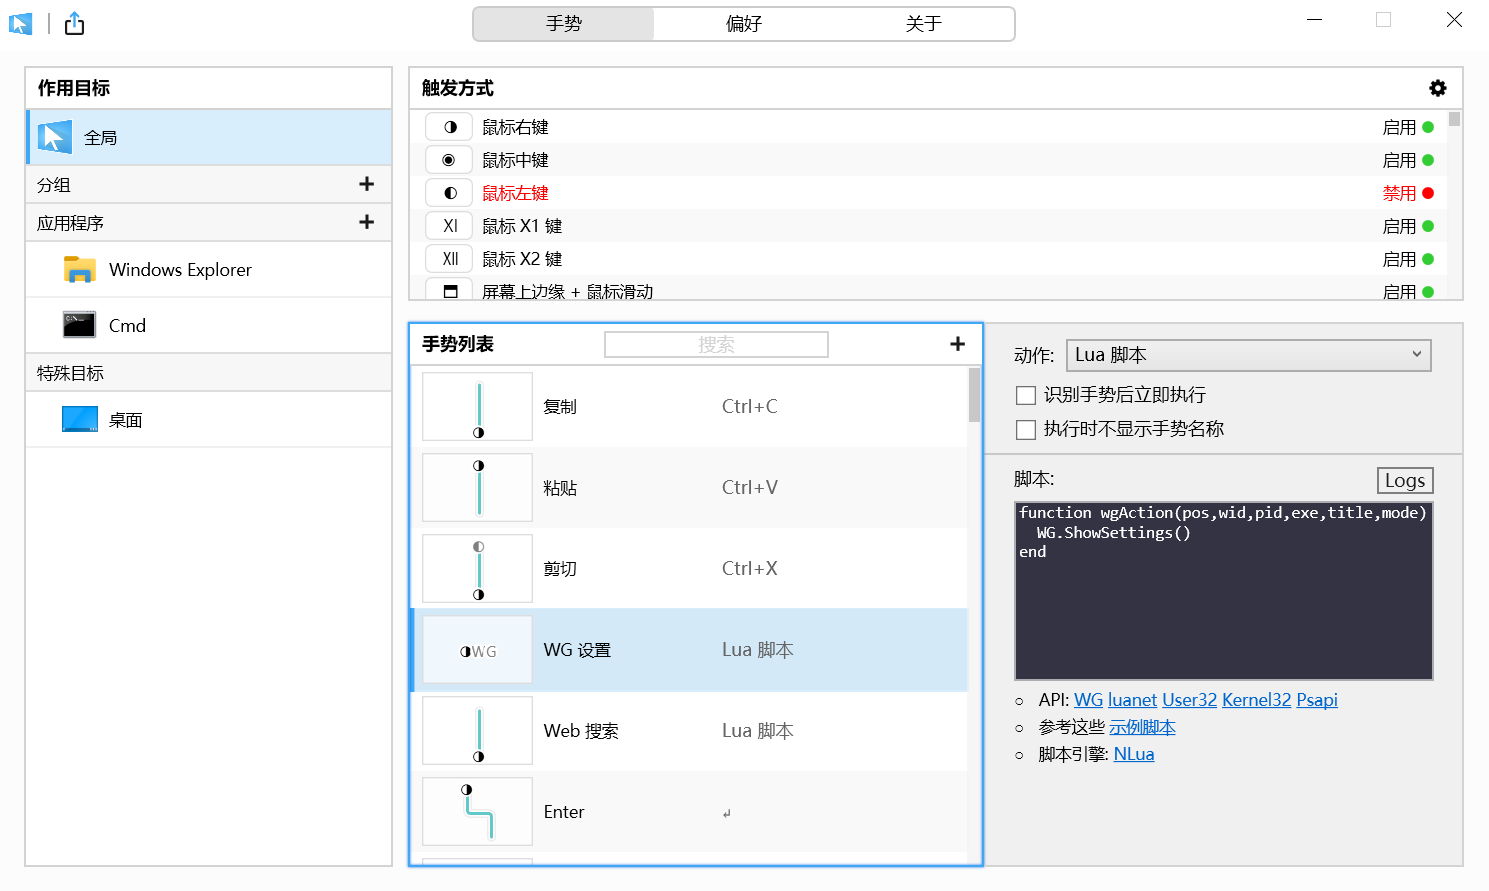Screen dimensions: 1489x891
Task: Toggle the 鼠标 X2 键 enabled indicator
Action: coord(1428,259)
